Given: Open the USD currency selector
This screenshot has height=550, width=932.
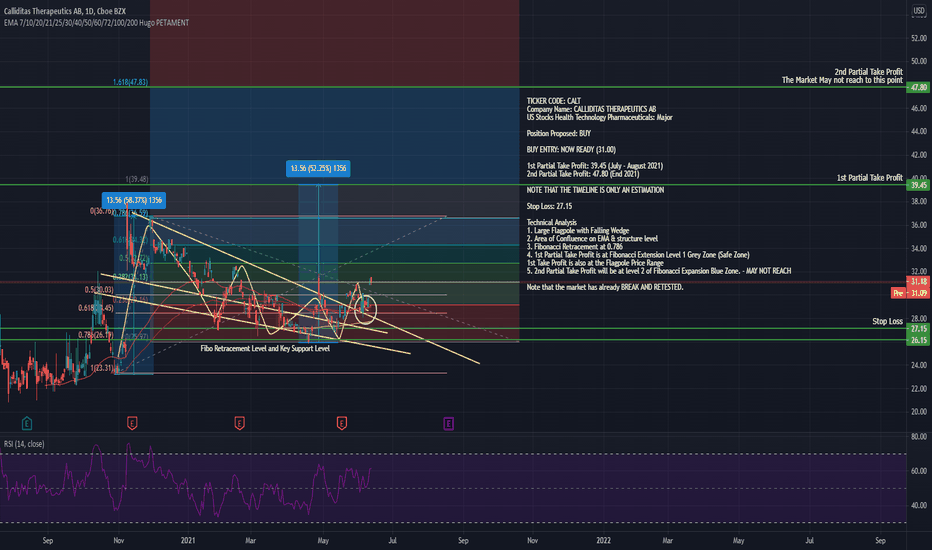Looking at the screenshot, I should click(919, 11).
